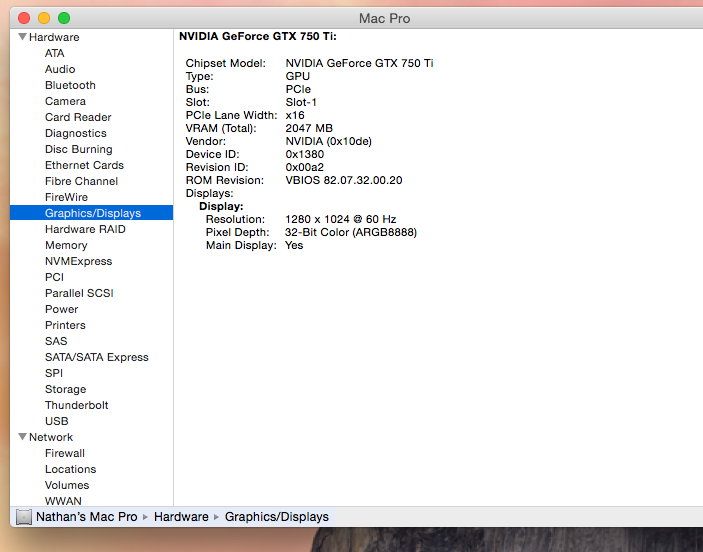The image size is (703, 552).
Task: Select Disc Burning in the sidebar
Action: pos(78,149)
